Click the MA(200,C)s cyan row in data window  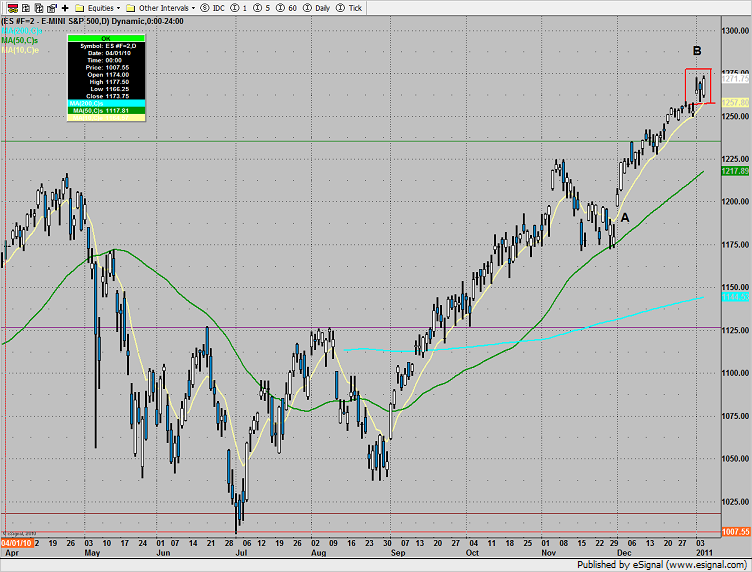pos(104,103)
